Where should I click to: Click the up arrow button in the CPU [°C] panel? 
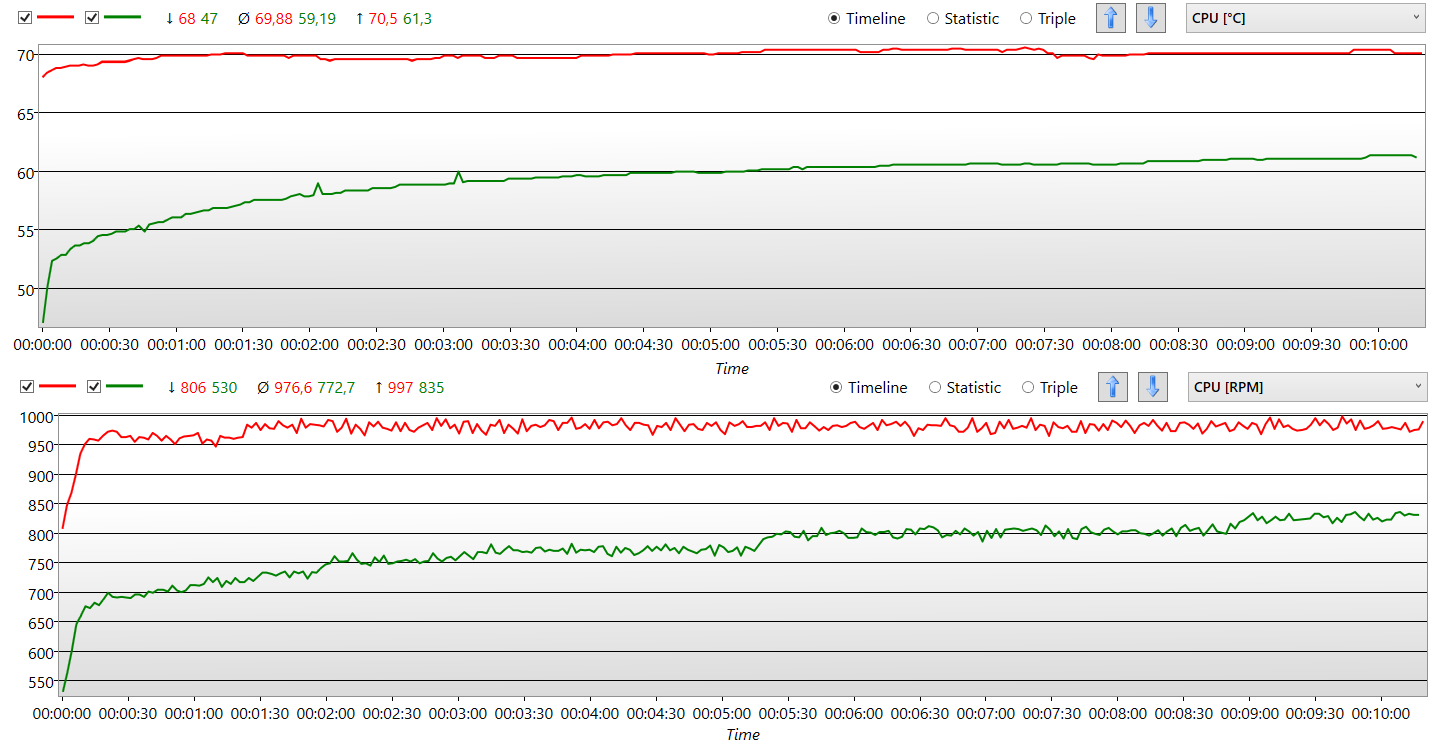[1111, 18]
